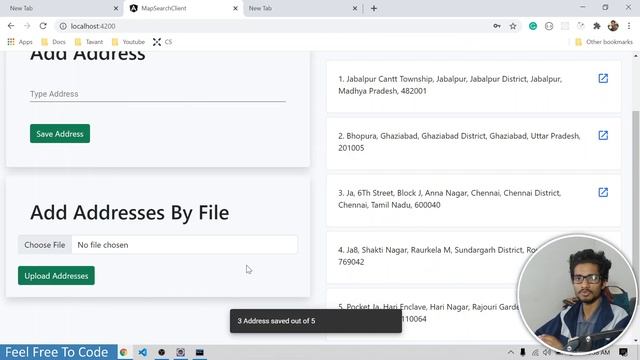640x360 pixels.
Task: Reload the localhost page
Action: coord(43,26)
